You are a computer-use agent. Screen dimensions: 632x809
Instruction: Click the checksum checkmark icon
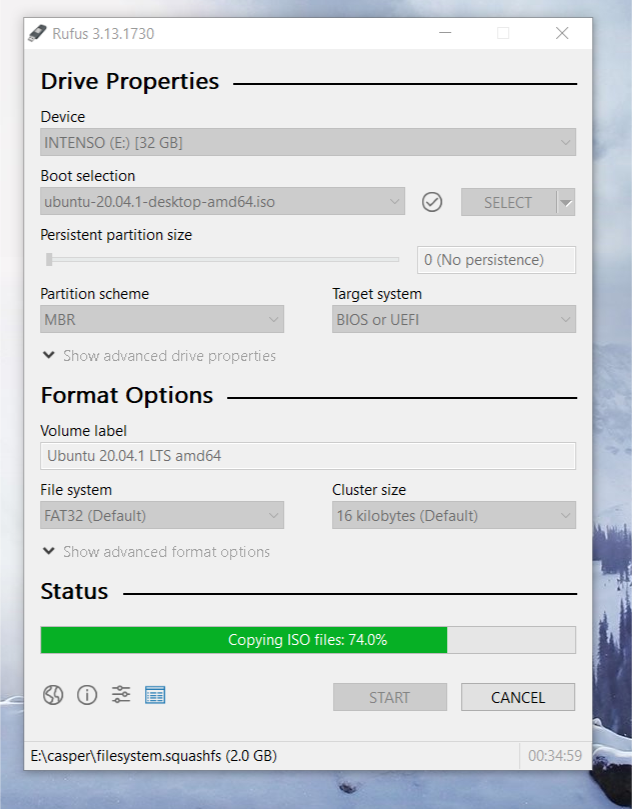point(432,202)
